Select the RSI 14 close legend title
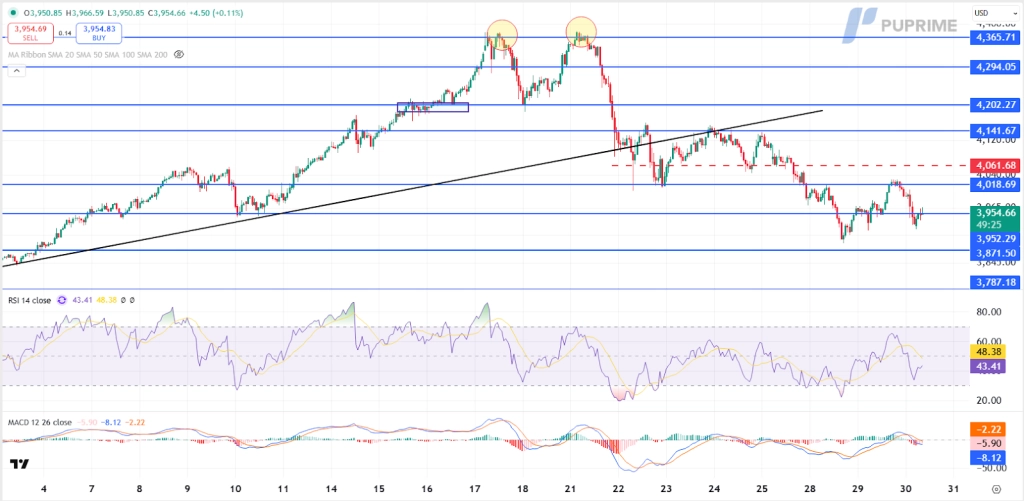 [x=29, y=300]
